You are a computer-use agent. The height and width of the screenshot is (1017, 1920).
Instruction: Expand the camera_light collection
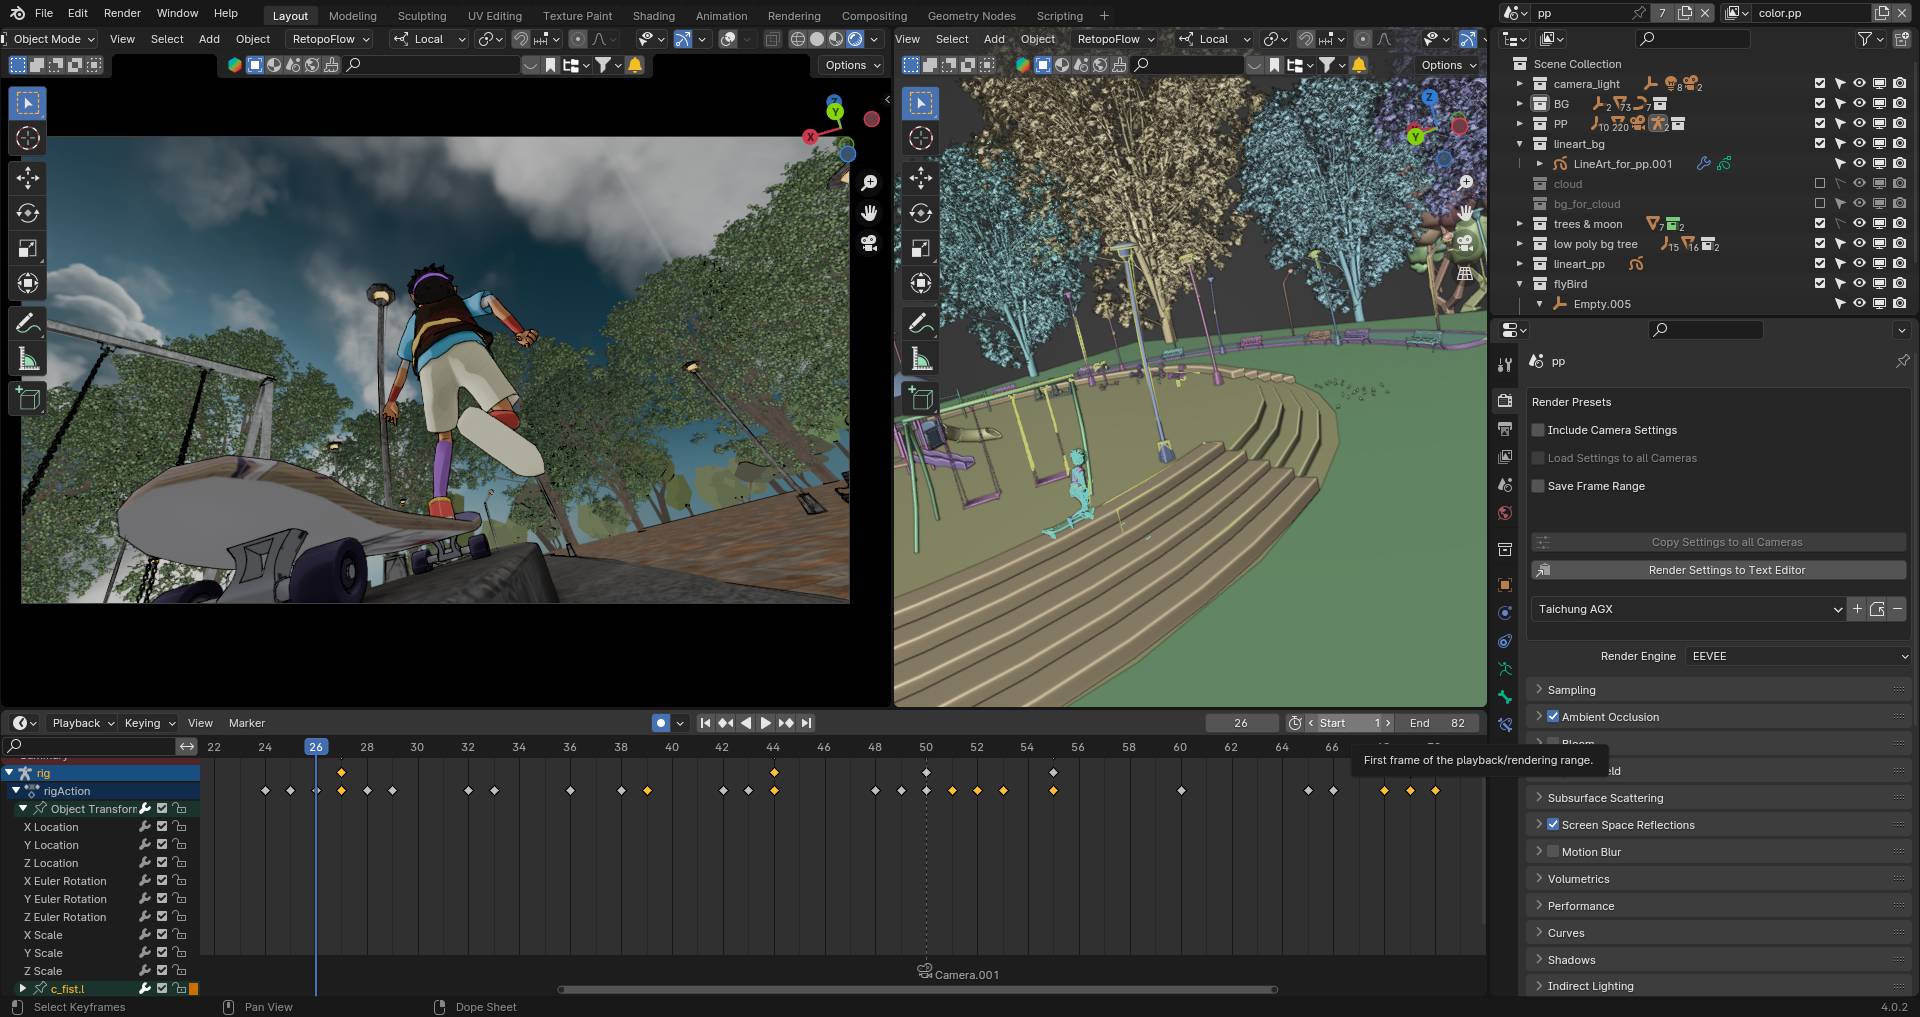tap(1520, 84)
